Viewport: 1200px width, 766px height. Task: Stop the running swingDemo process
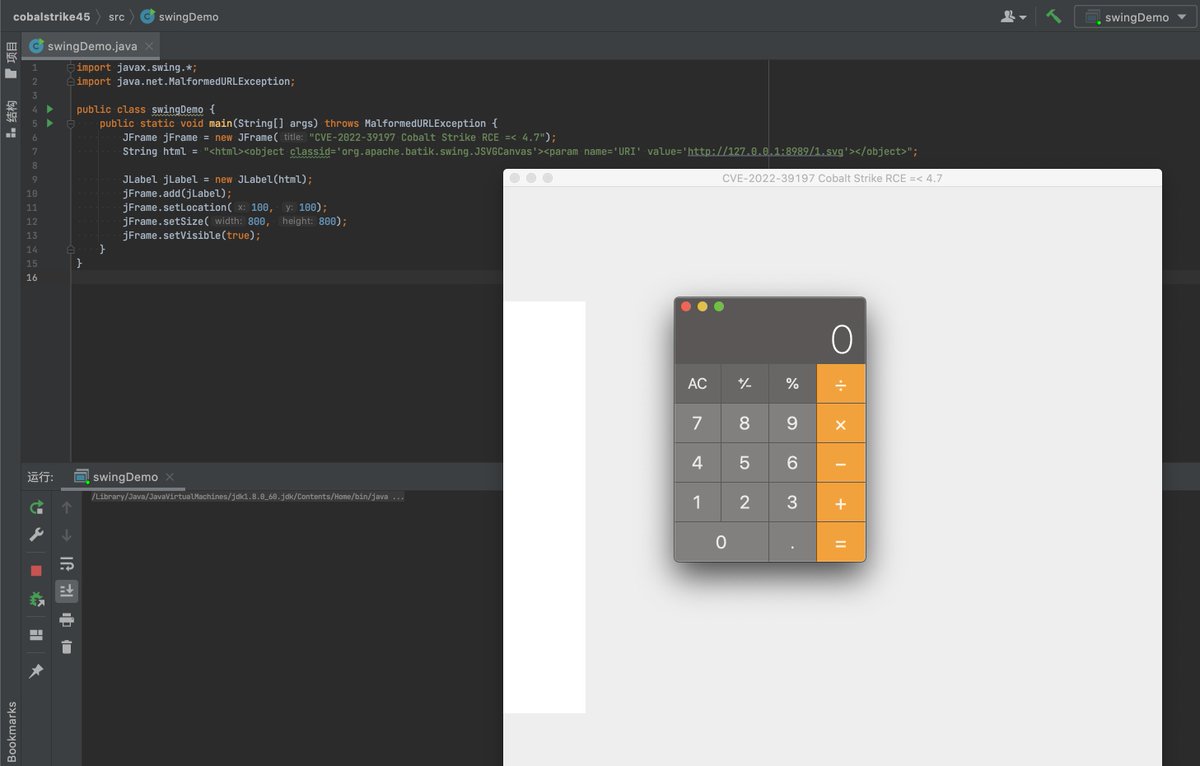[x=36, y=571]
